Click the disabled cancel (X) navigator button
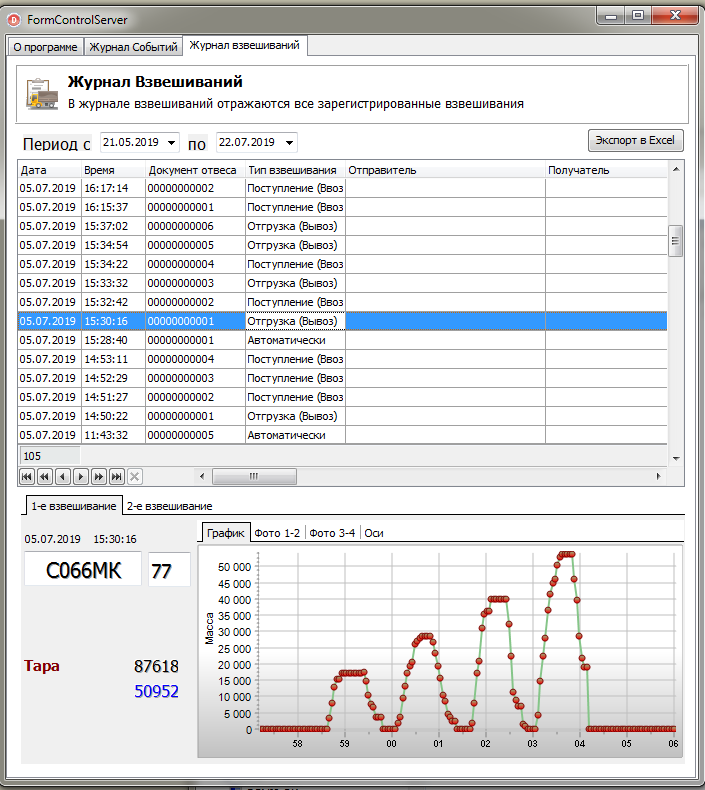This screenshot has width=705, height=790. coord(135,477)
